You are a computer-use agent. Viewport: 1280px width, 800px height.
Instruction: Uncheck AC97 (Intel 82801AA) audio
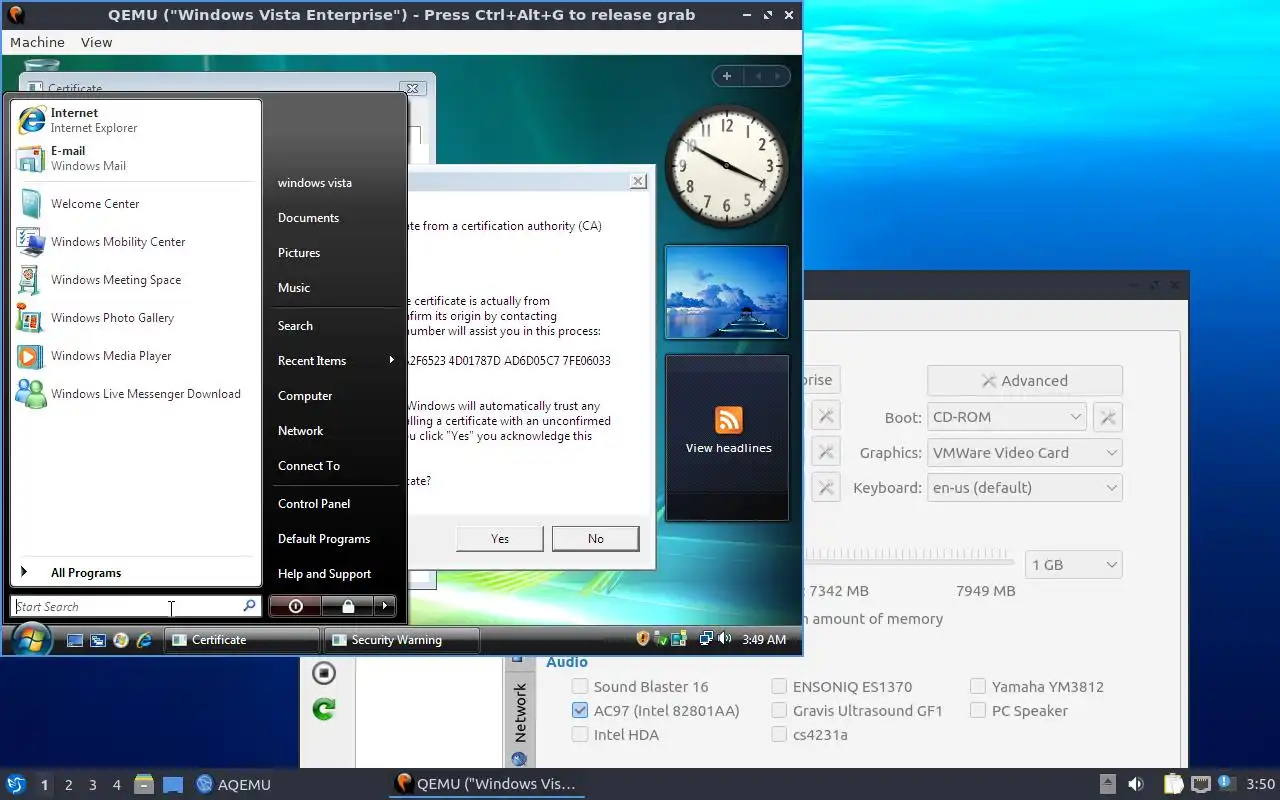point(580,711)
